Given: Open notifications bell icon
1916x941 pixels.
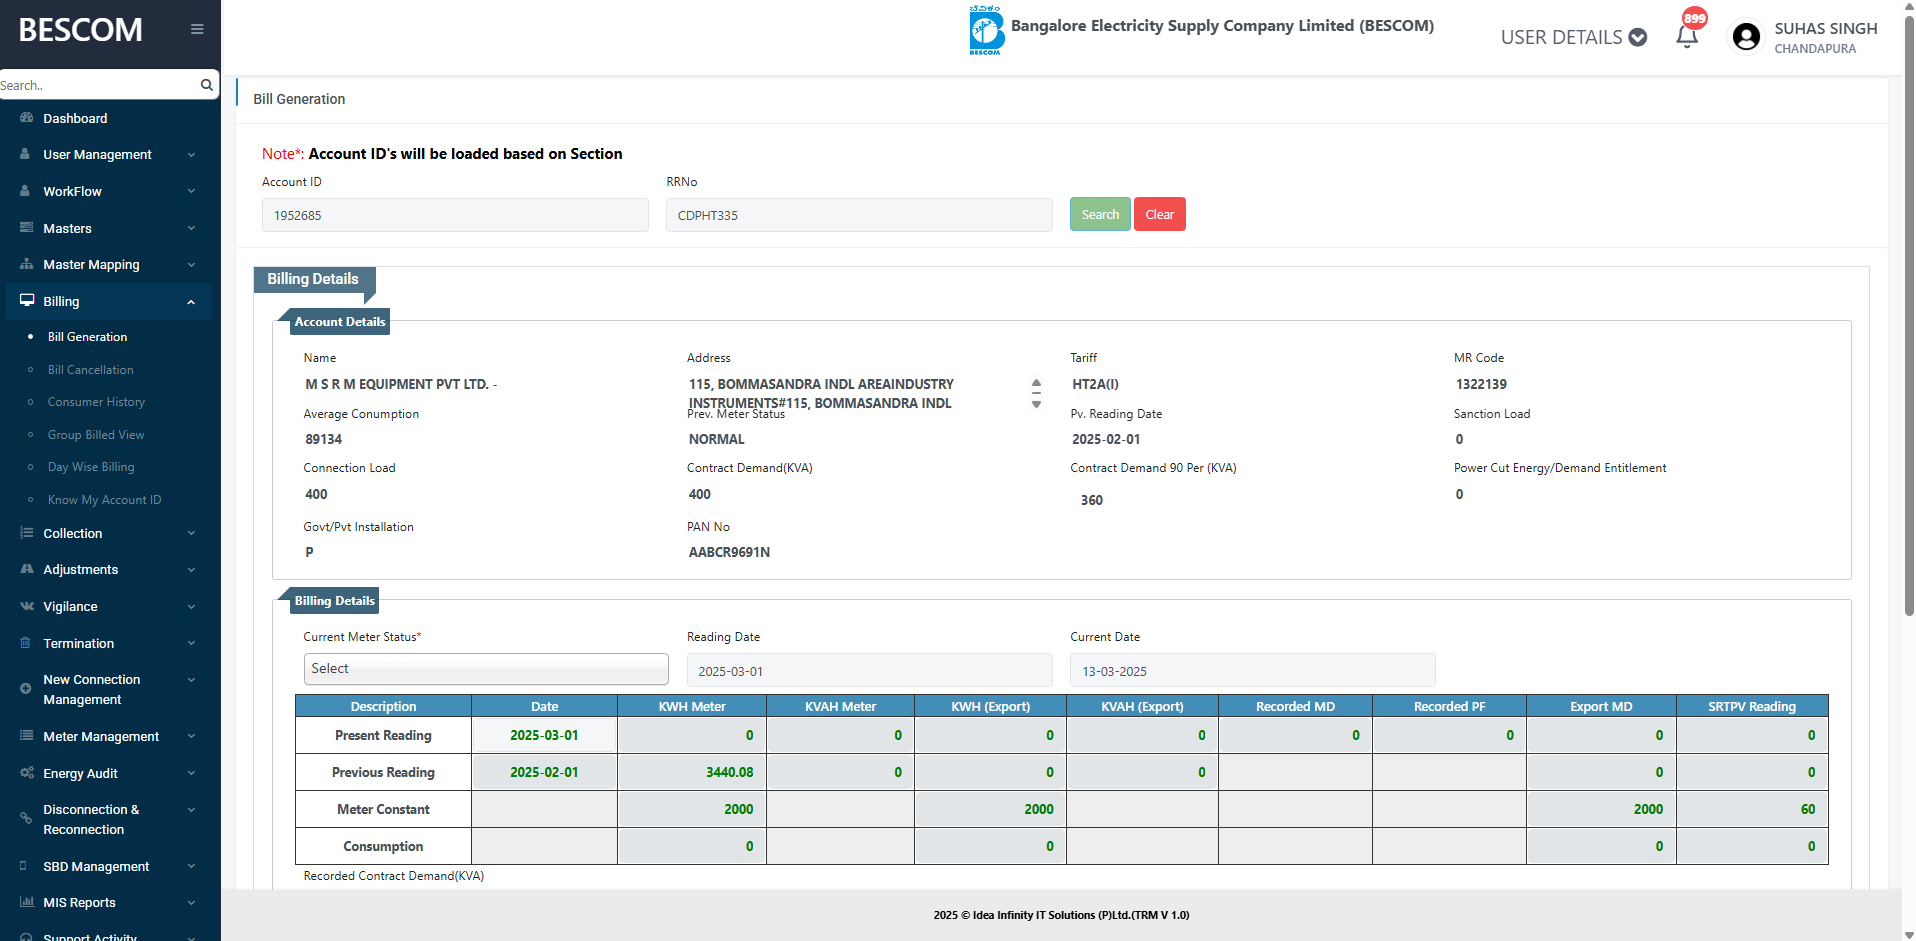Looking at the screenshot, I should (1687, 37).
